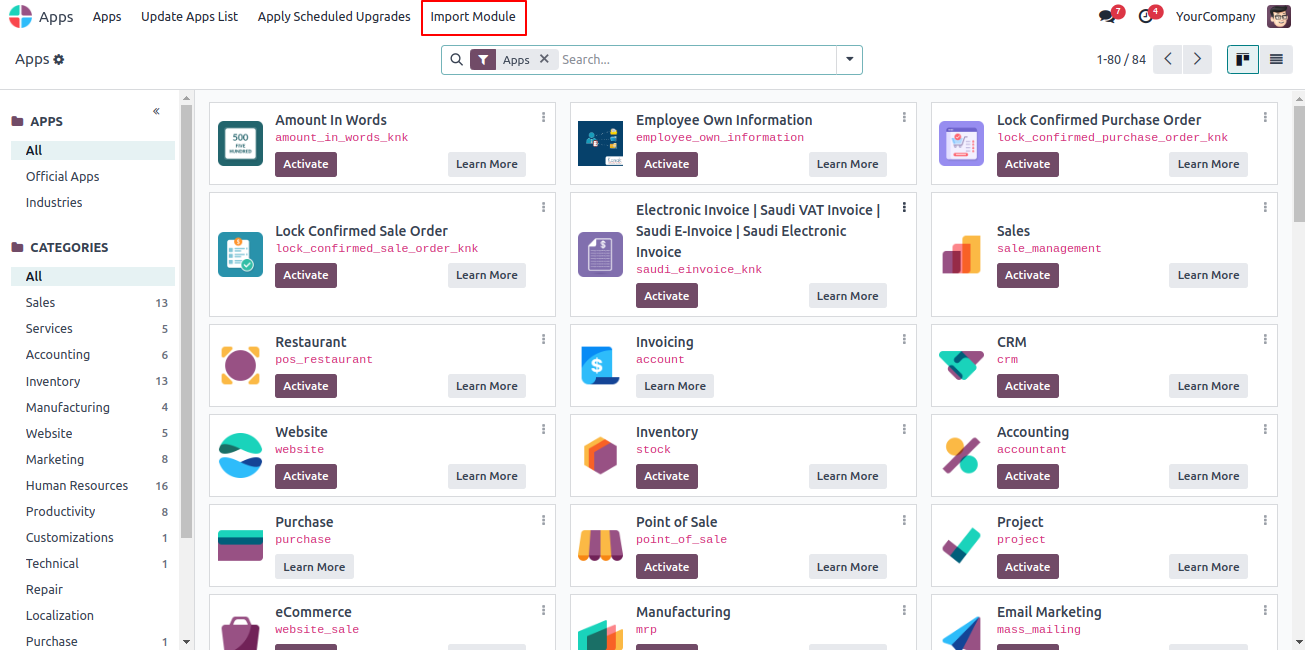
Task: Click the Inventory app icon
Action: point(600,455)
